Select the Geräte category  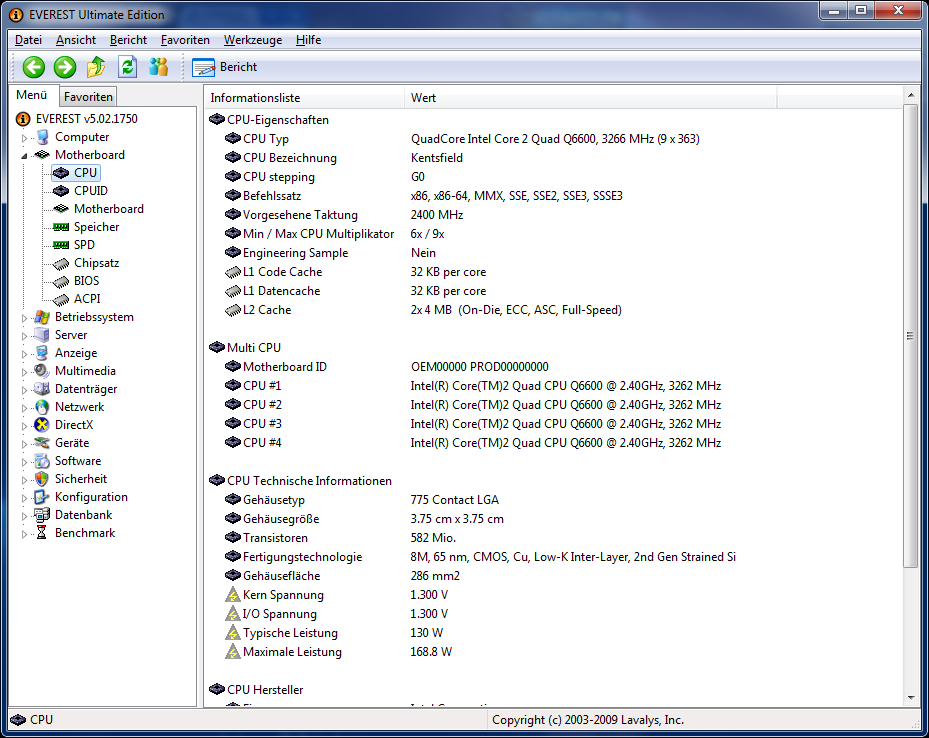(x=72, y=442)
